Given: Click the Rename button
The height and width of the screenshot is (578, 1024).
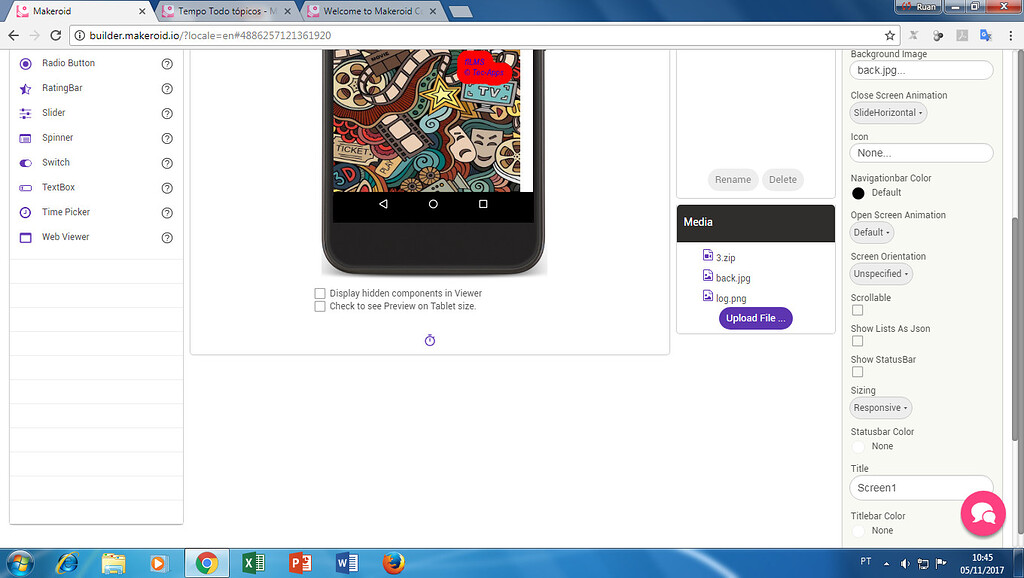Looking at the screenshot, I should pos(733,180).
